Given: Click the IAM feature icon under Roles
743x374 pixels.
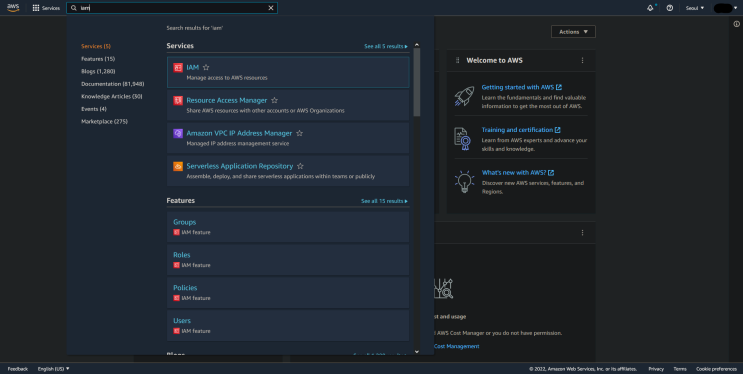Looking at the screenshot, I should coord(176,265).
